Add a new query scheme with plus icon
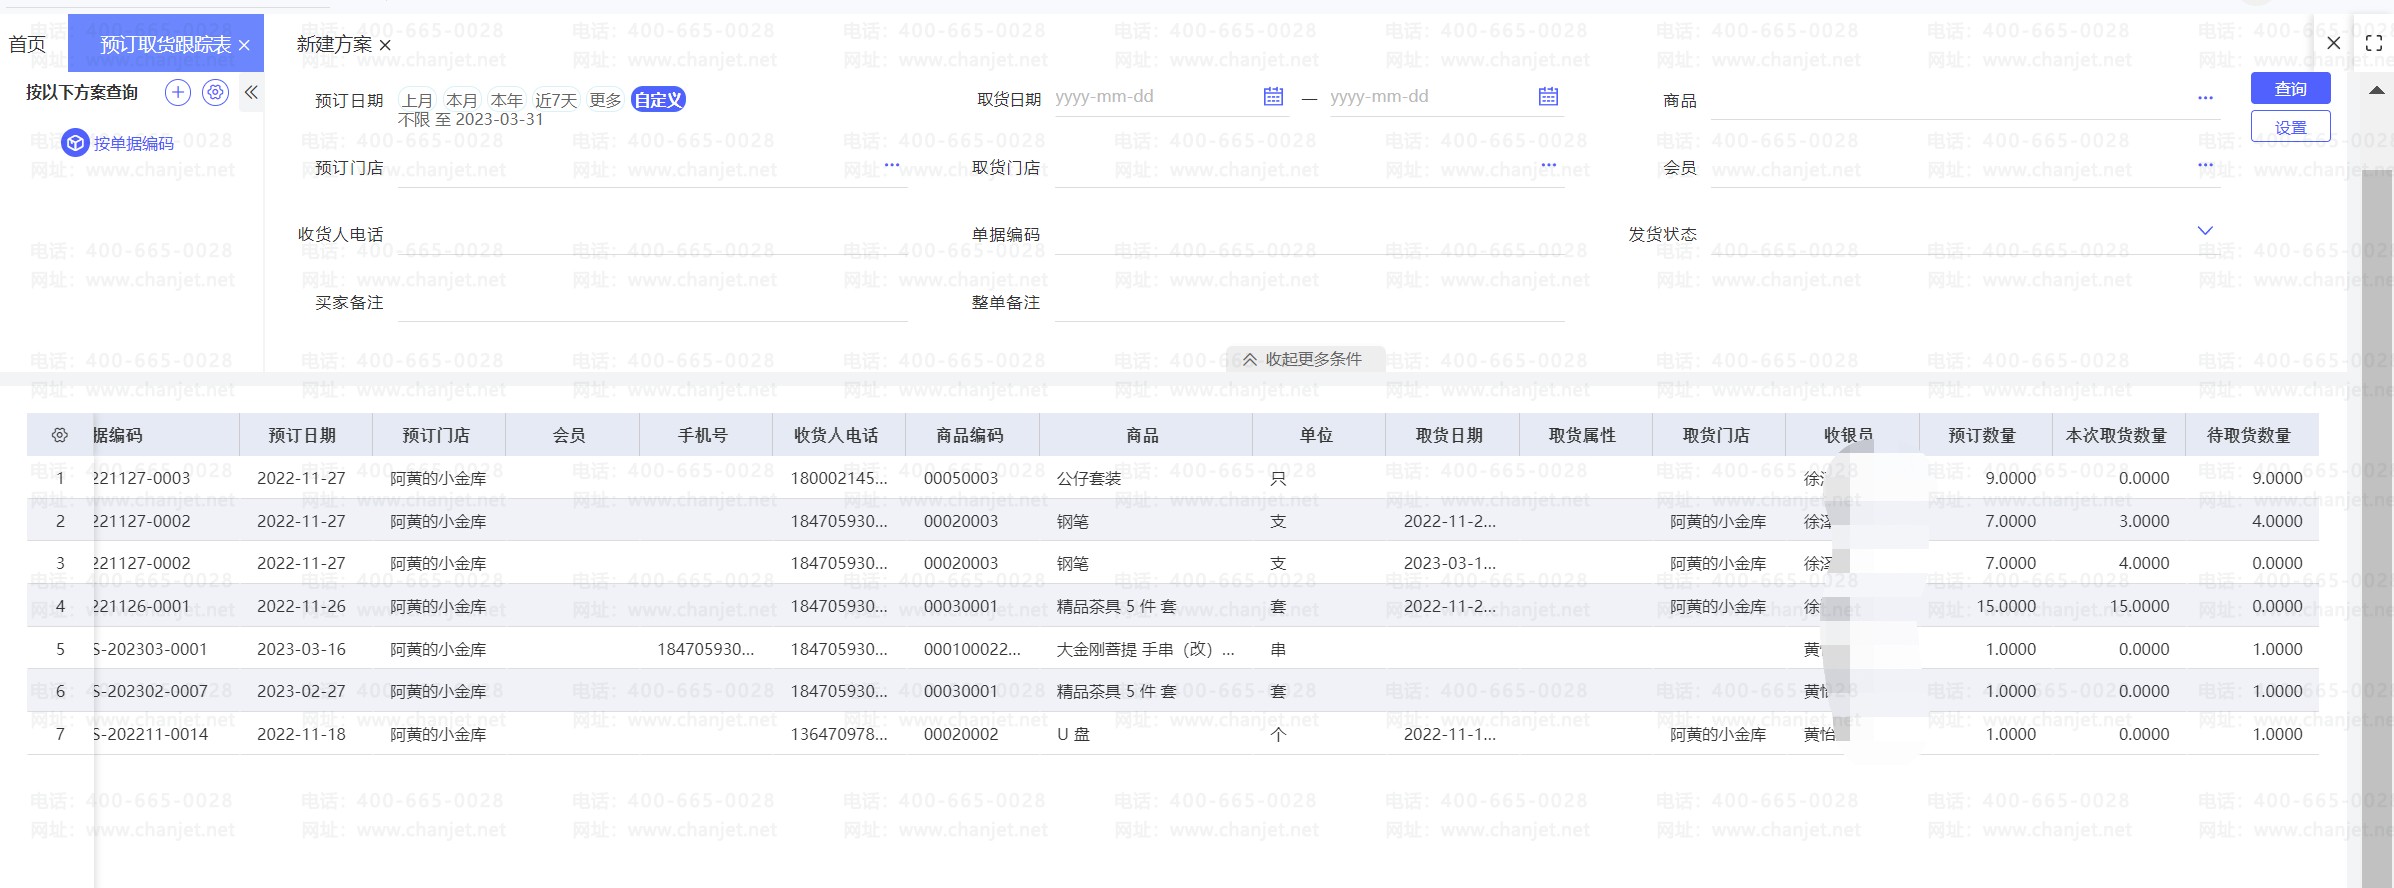The width and height of the screenshot is (2394, 888). click(178, 93)
